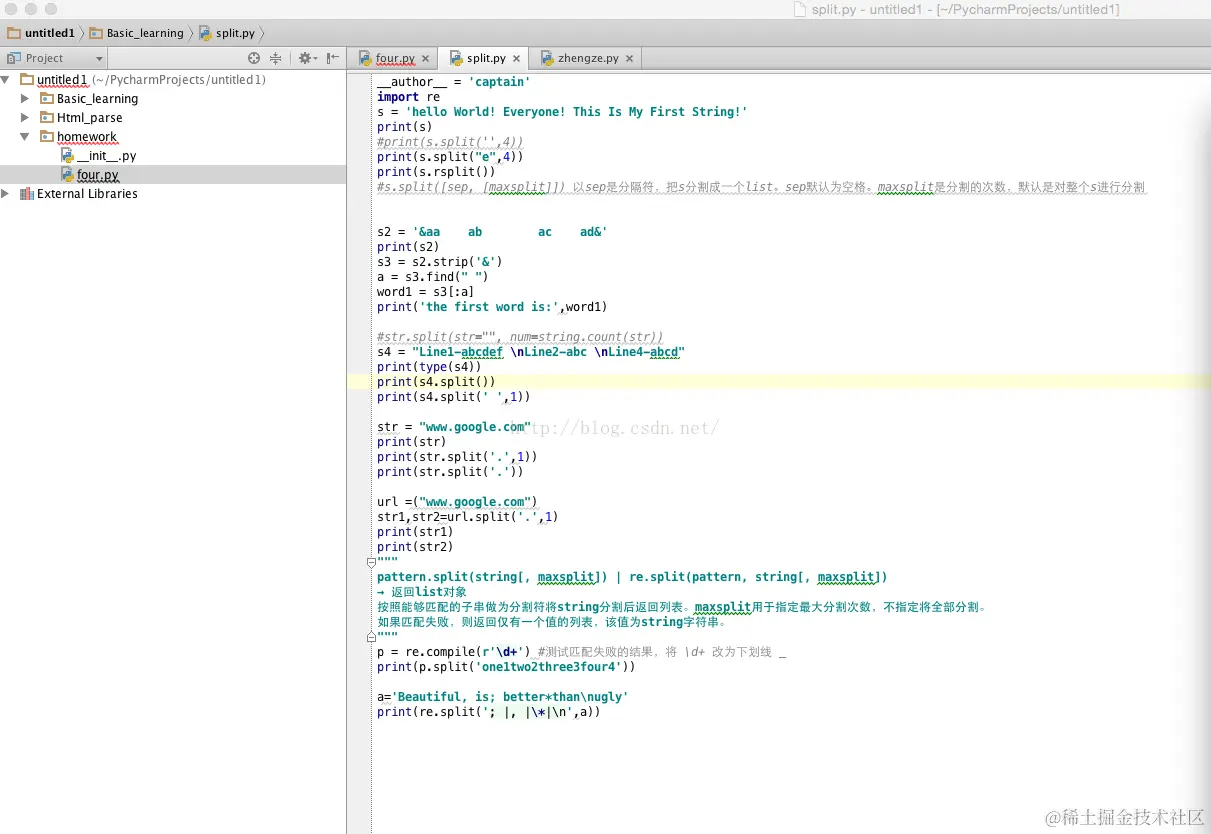Click the homework folder icon
1211x834 pixels.
[47, 136]
